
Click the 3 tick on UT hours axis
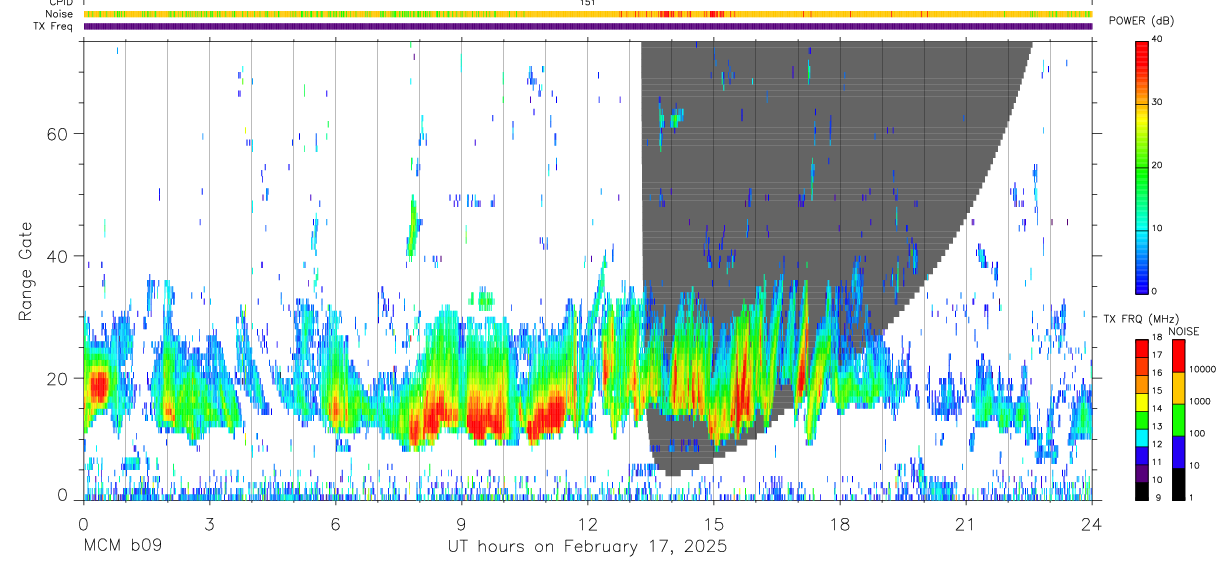tap(209, 523)
